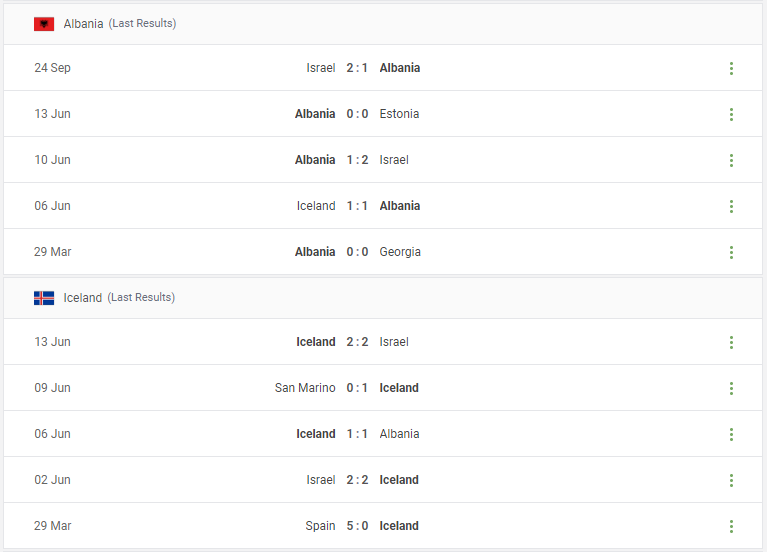Open Iceland team link in section header
The height and width of the screenshot is (552, 767).
tap(83, 298)
